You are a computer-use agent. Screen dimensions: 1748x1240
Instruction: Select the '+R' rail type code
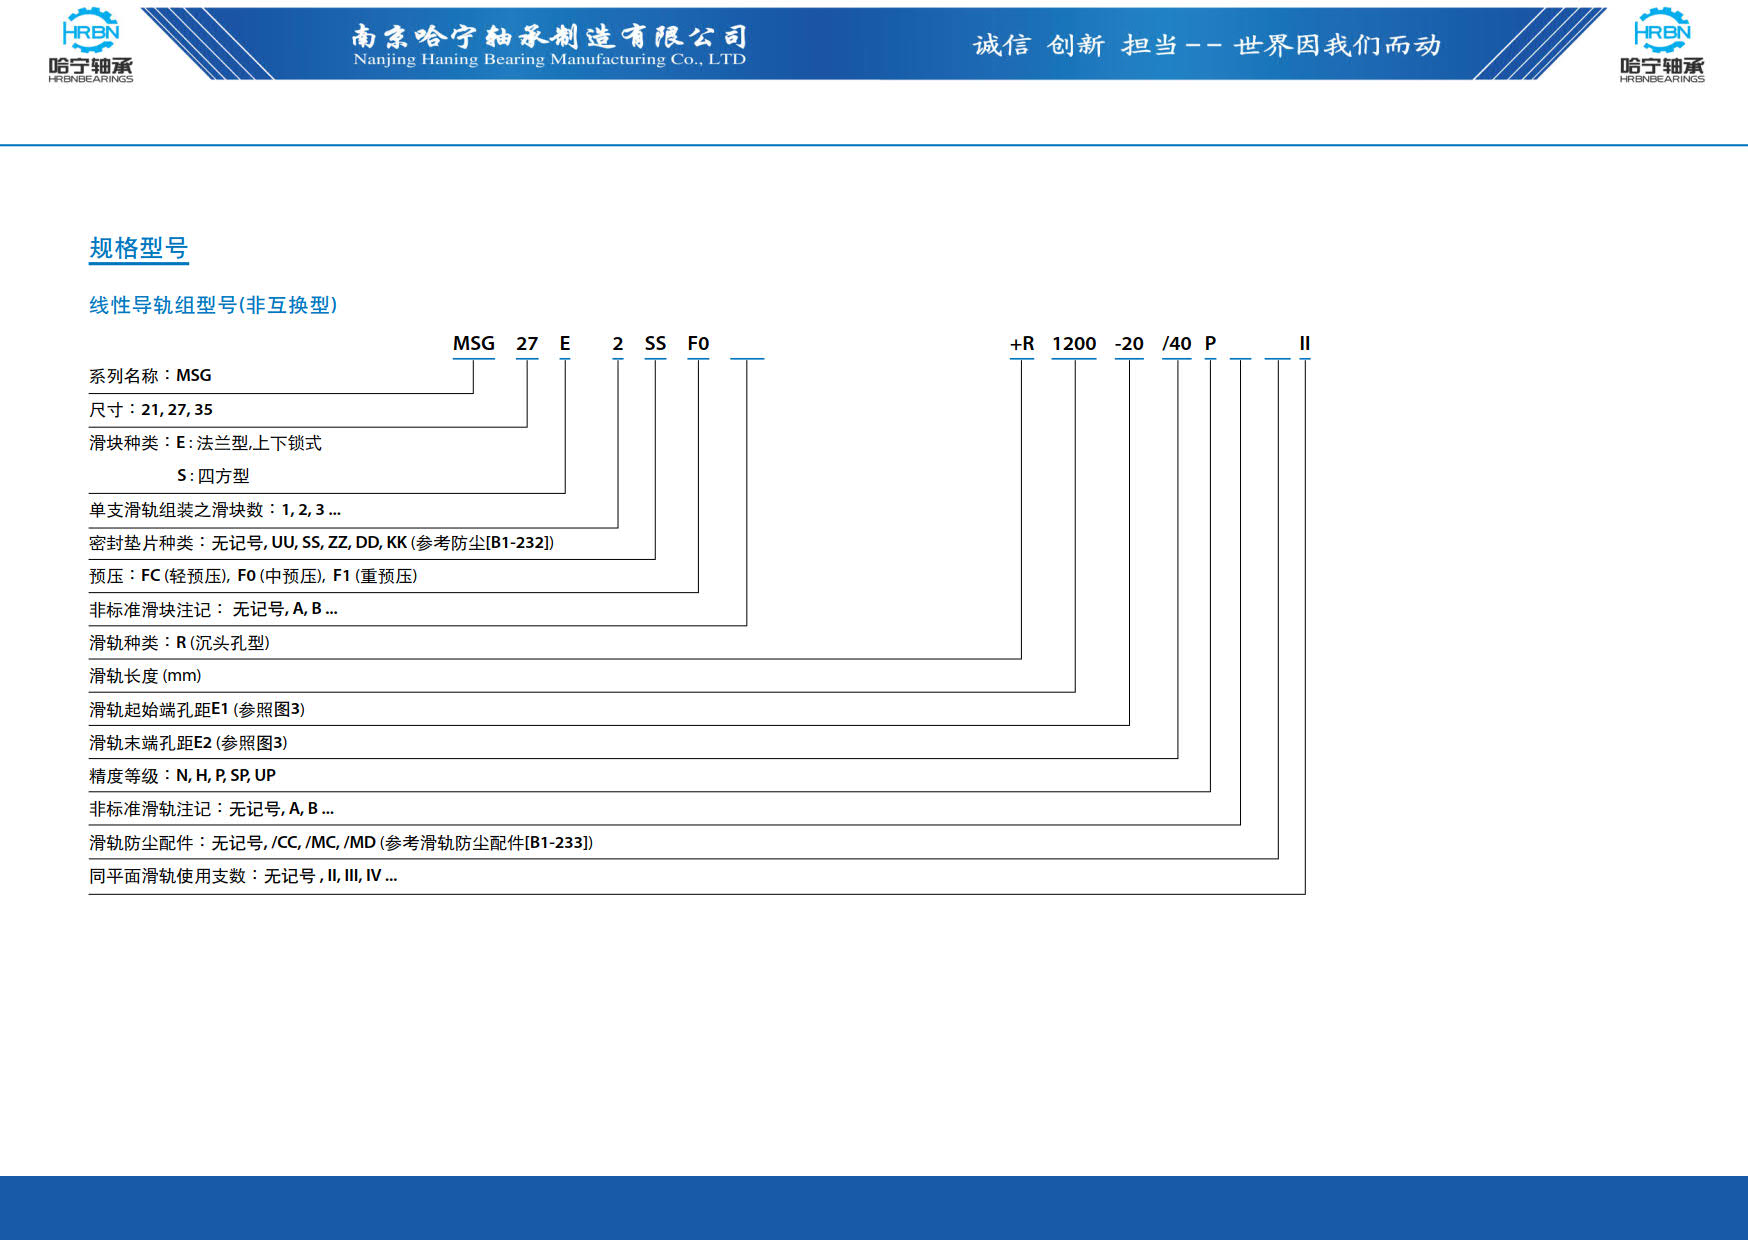coord(1022,344)
